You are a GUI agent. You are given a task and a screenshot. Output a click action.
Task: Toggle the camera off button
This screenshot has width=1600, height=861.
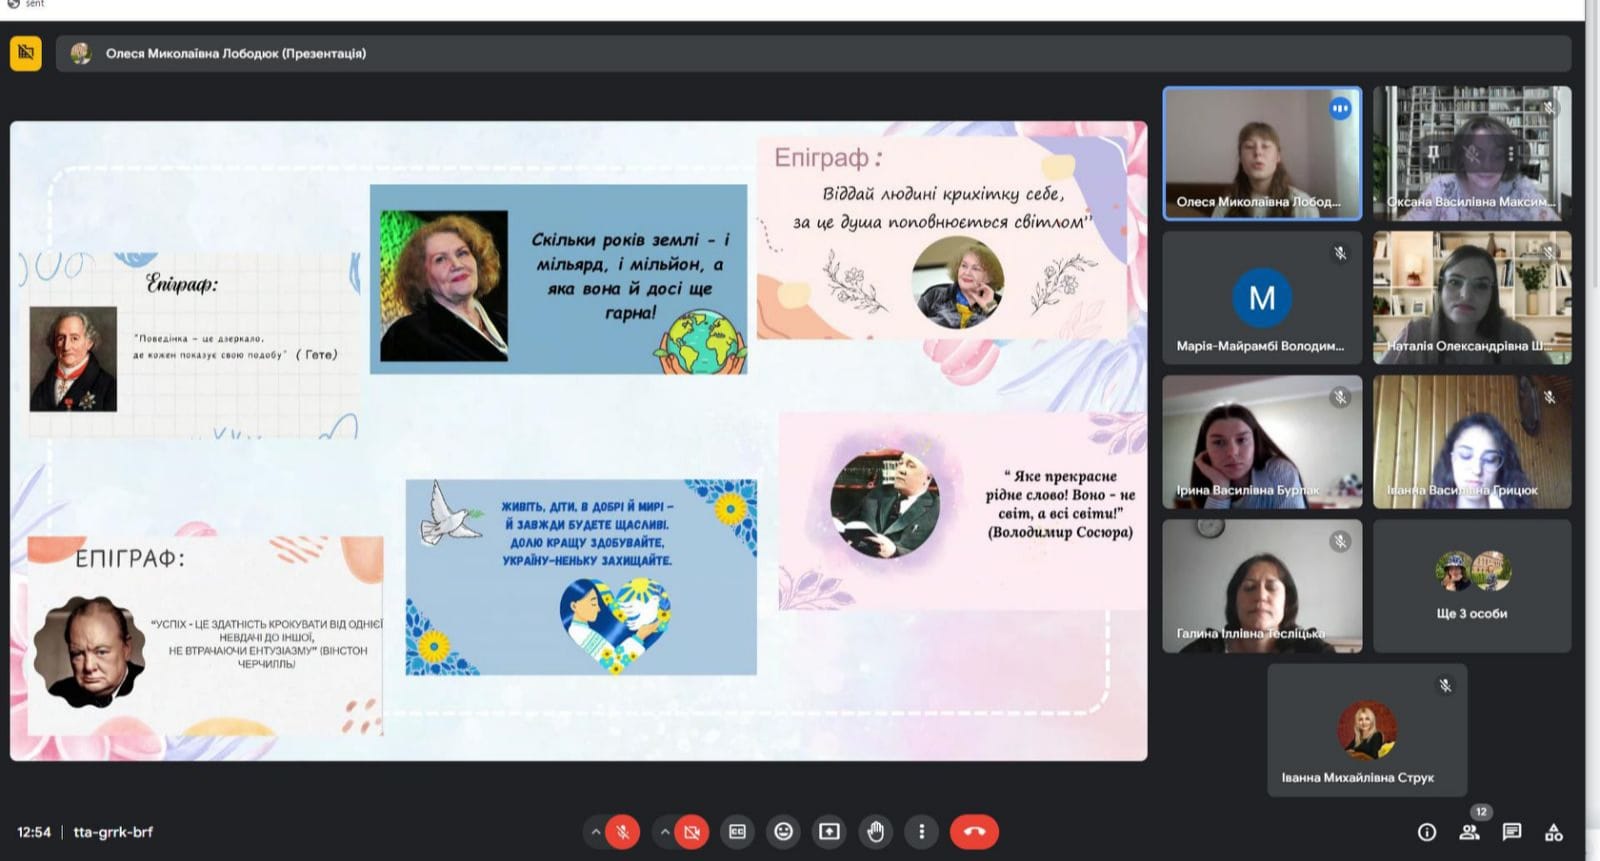(691, 832)
